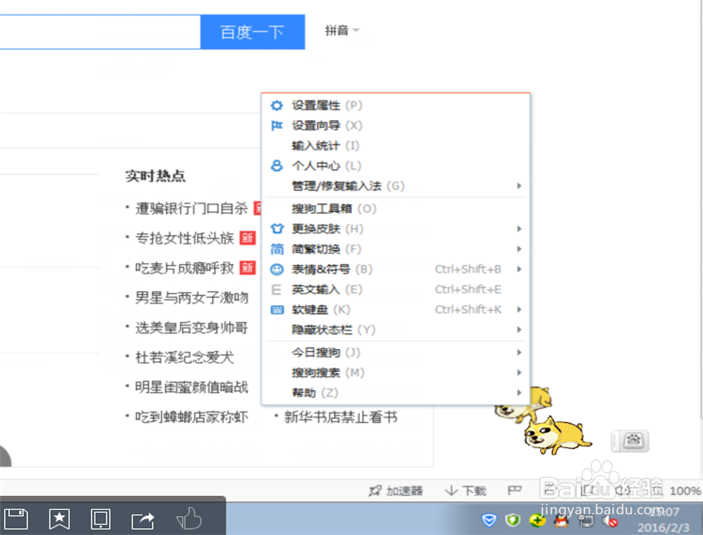This screenshot has width=703, height=535.
Task: Click the flag icon in browser status bar
Action: pyautogui.click(x=514, y=490)
